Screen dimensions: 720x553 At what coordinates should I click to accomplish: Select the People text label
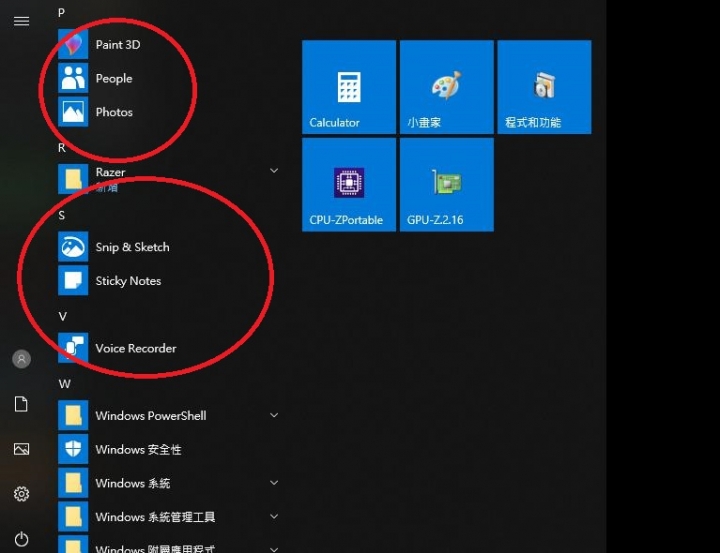click(114, 79)
